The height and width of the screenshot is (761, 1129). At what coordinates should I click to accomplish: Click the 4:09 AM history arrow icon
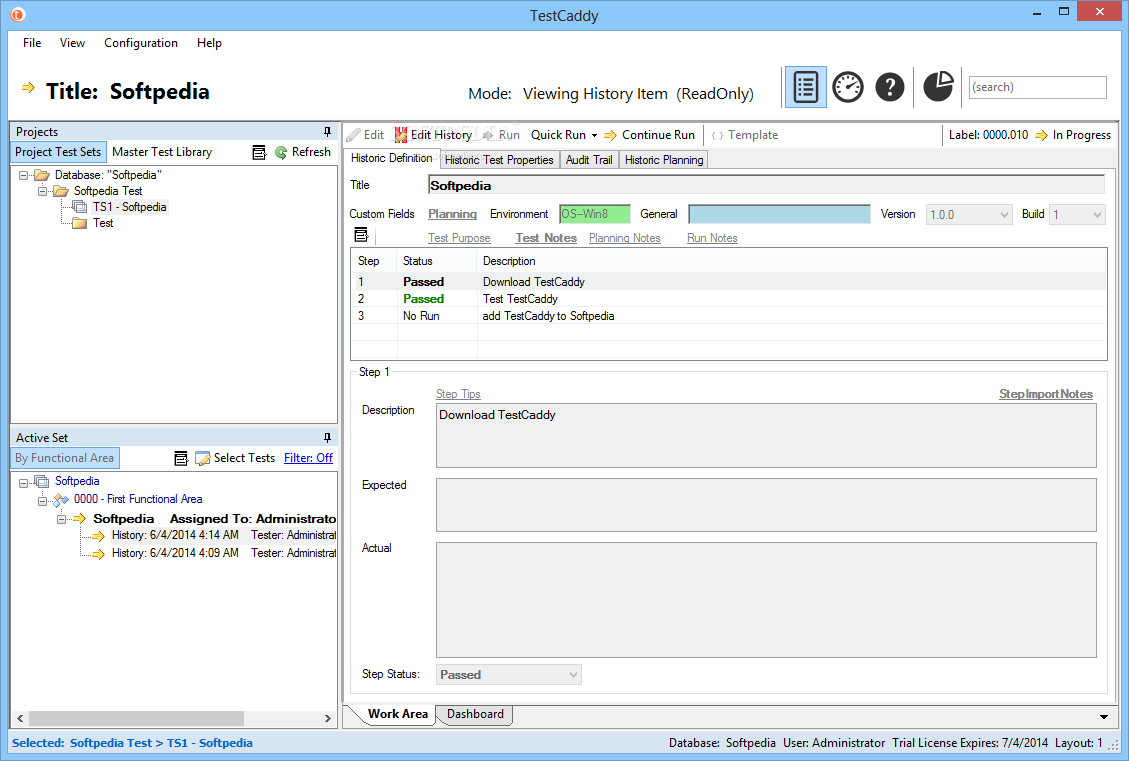coord(99,554)
